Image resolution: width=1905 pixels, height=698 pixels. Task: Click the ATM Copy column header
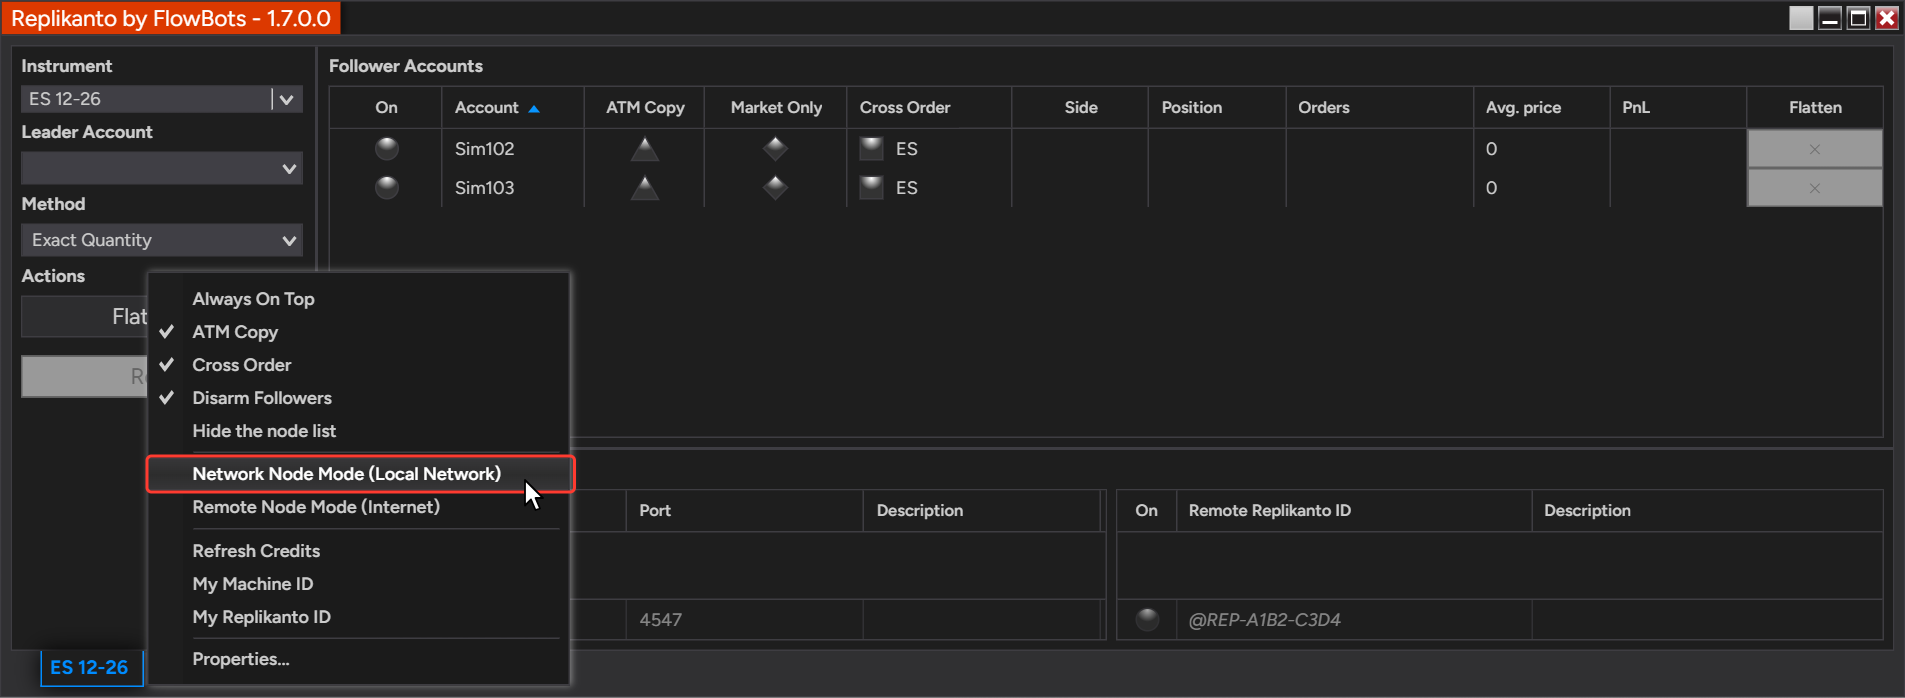pyautogui.click(x=645, y=107)
